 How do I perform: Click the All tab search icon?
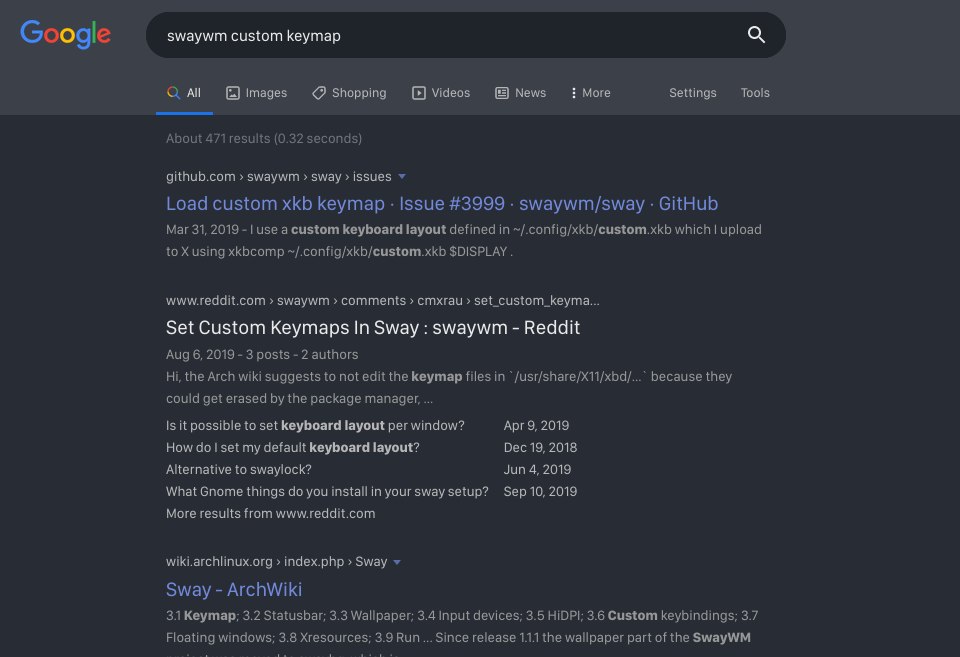173,92
